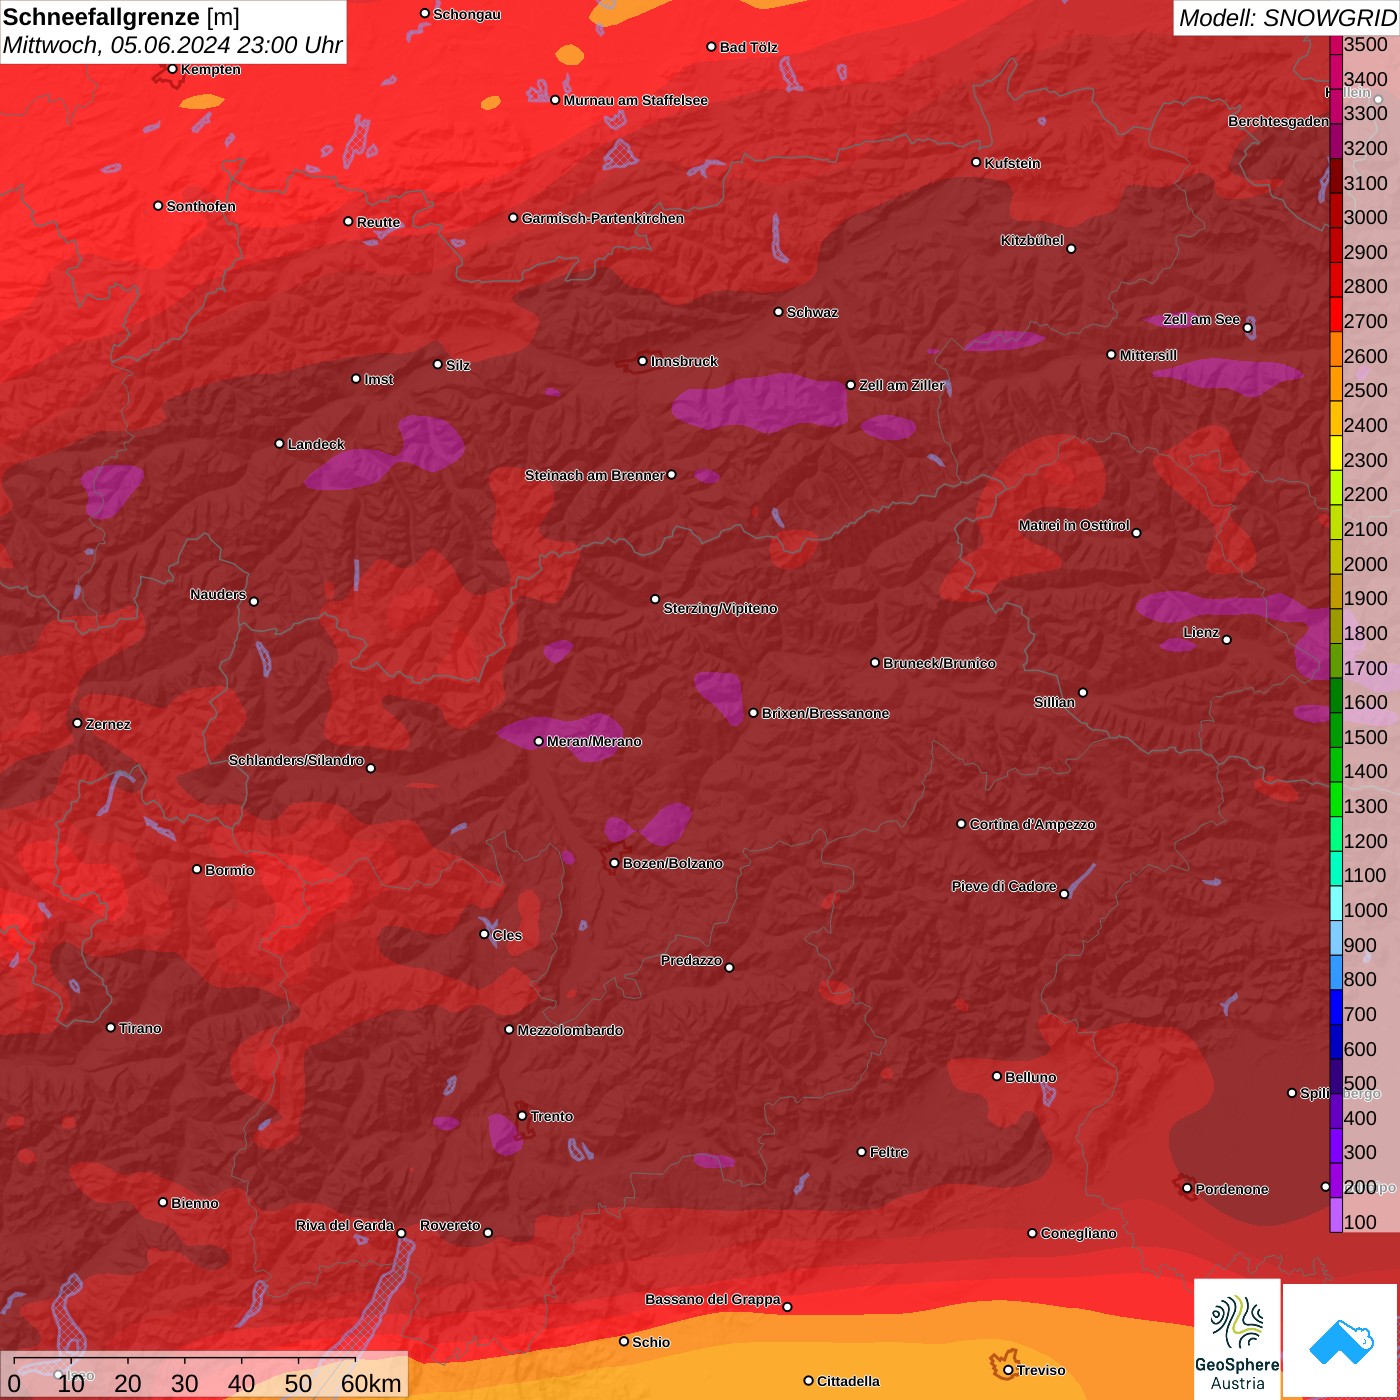This screenshot has height=1400, width=1400.
Task: Select the Kufstein marker dot
Action: pyautogui.click(x=977, y=162)
